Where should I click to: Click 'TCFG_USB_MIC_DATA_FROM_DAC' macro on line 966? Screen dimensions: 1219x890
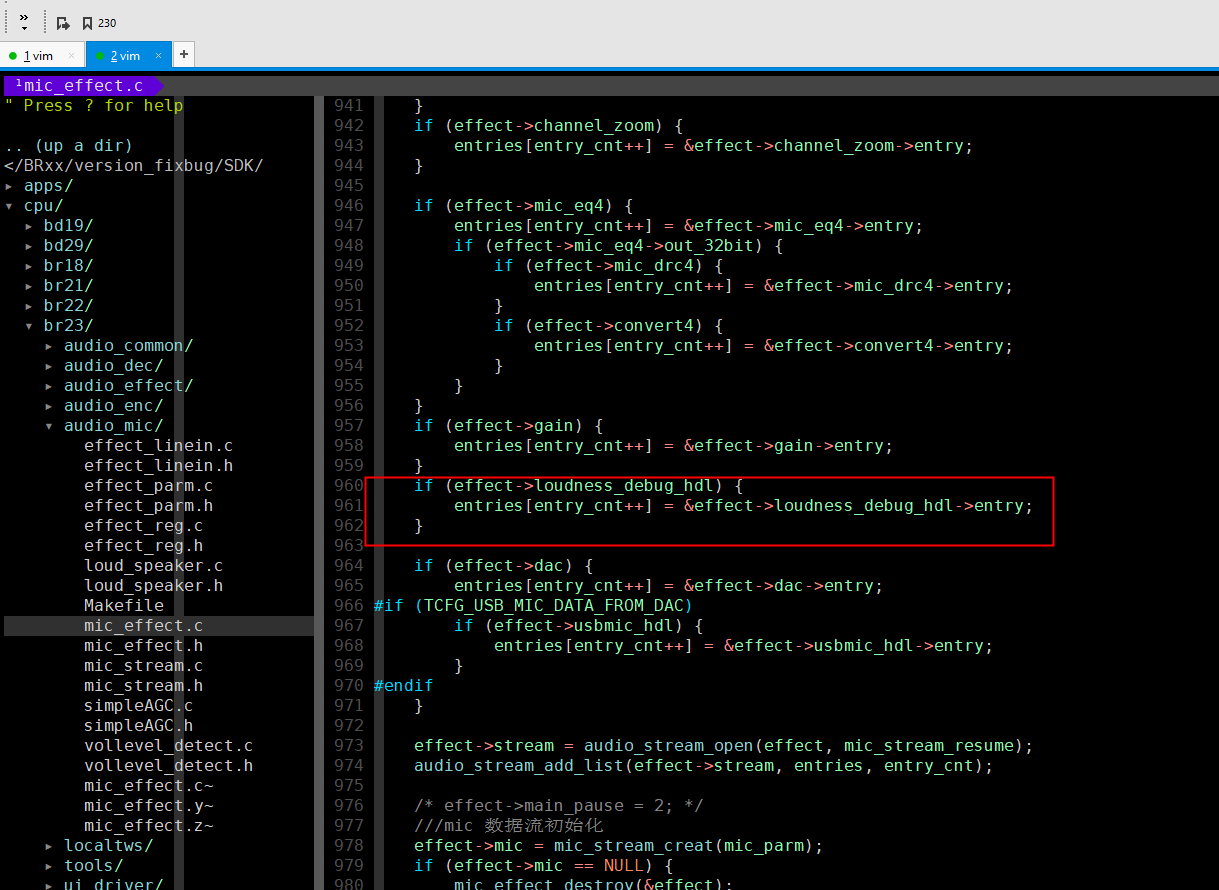click(553, 606)
